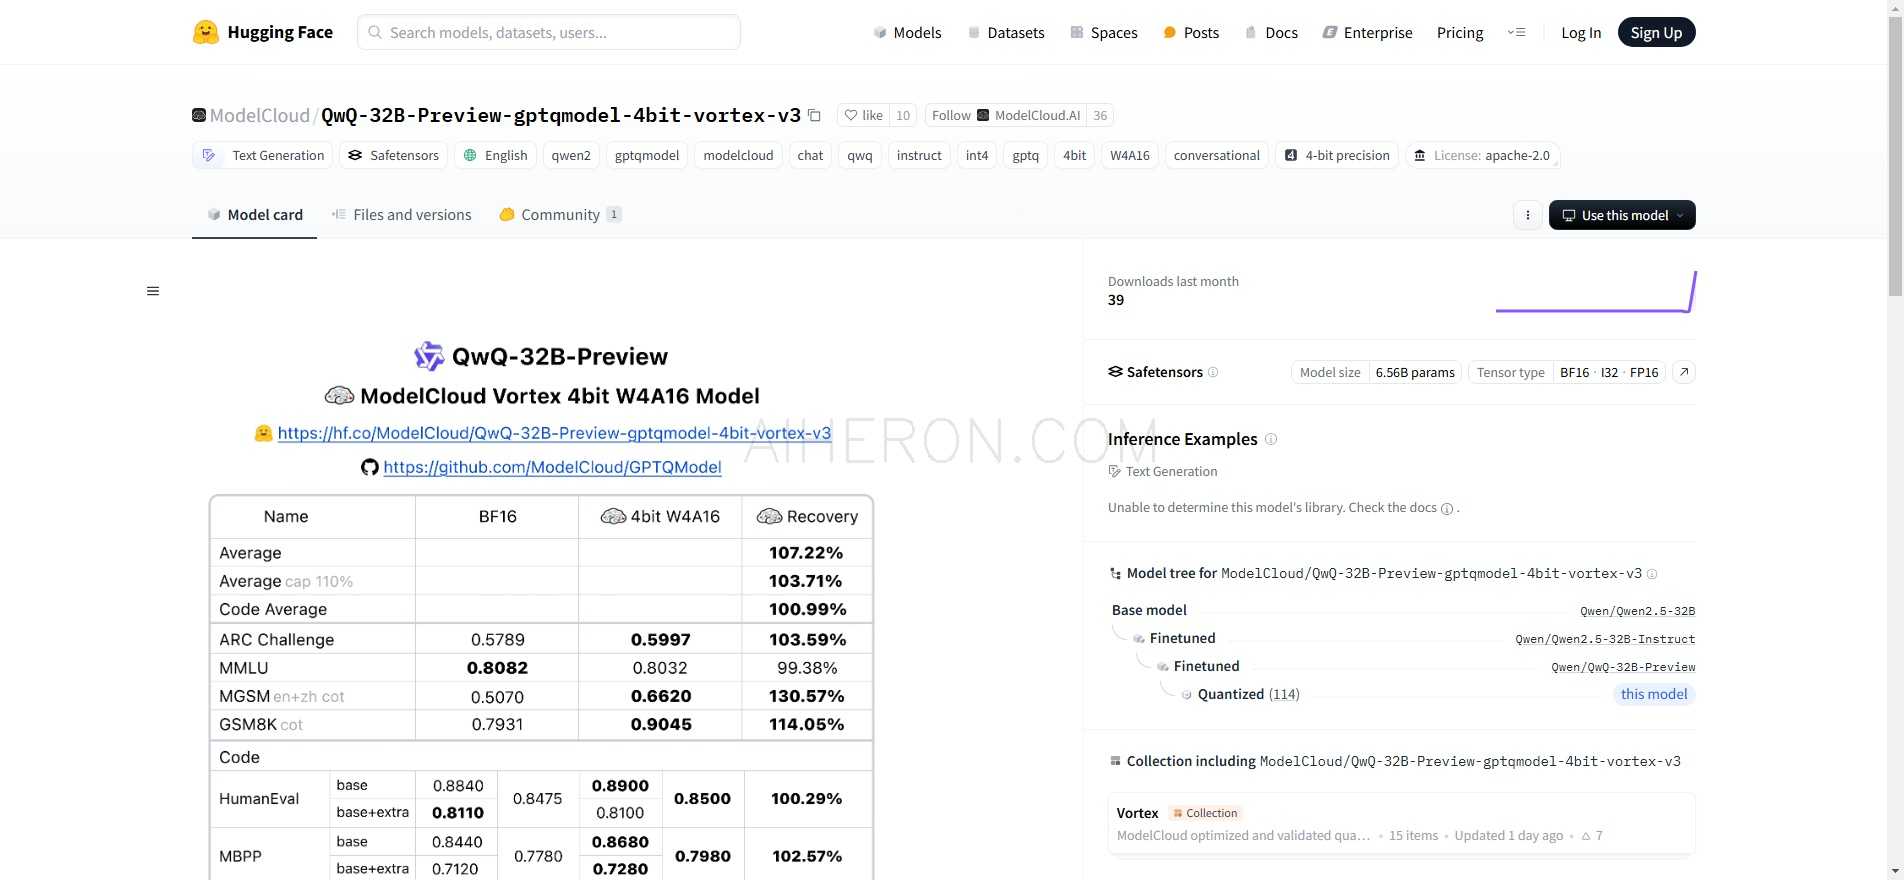Image resolution: width=1904 pixels, height=880 pixels.
Task: Click the Qwen logo beside QwQ-32B-Preview
Action: 429,356
